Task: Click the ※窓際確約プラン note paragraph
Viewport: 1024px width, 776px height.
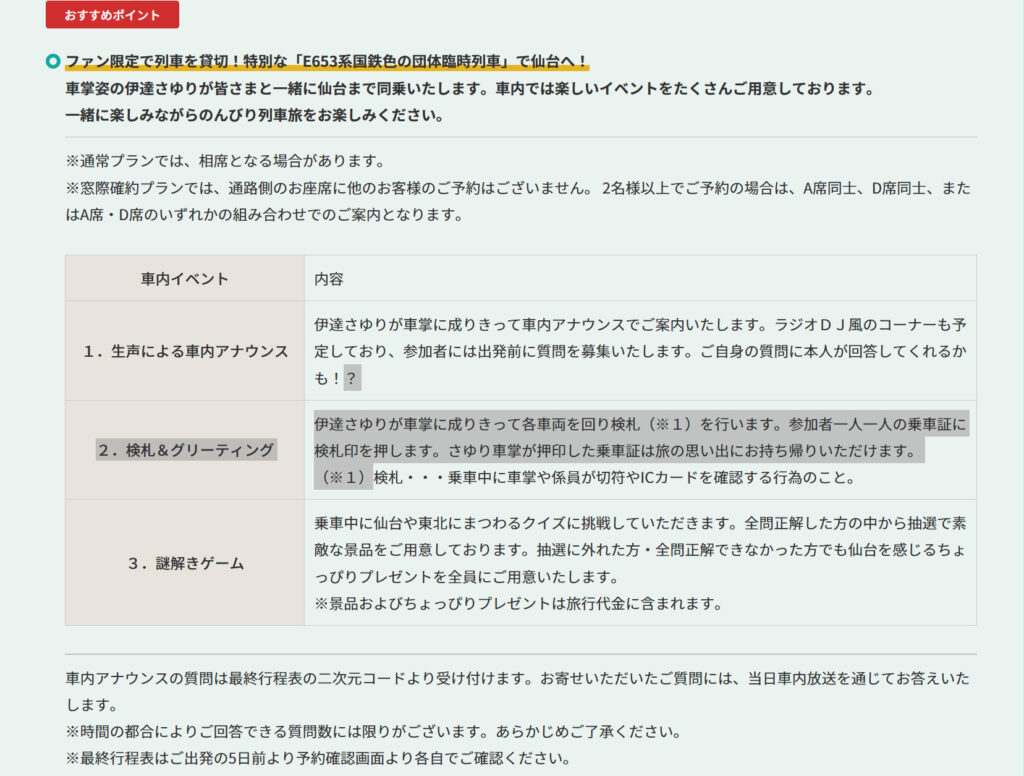Action: point(517,201)
